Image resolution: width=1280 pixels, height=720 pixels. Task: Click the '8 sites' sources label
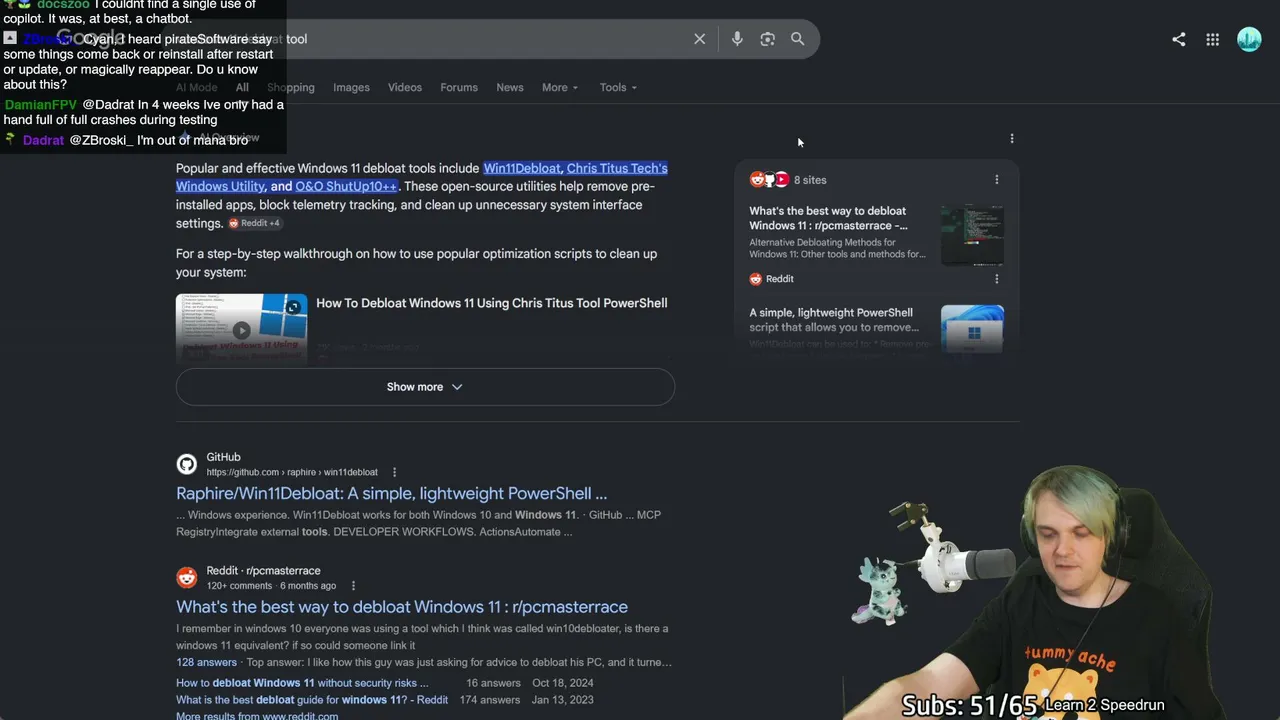point(810,180)
